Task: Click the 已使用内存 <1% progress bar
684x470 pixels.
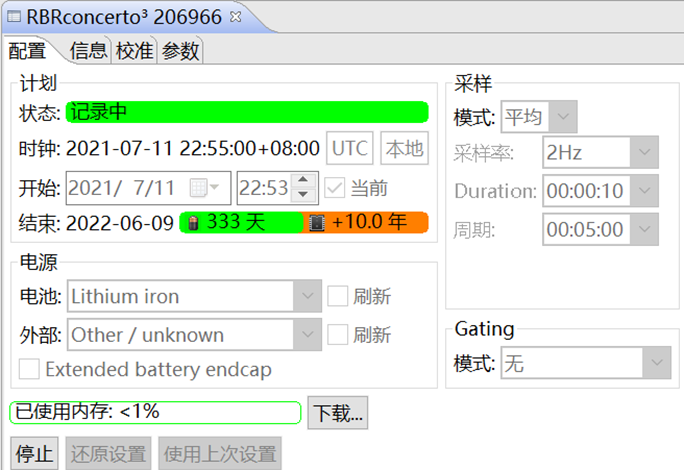Action: click(x=155, y=412)
